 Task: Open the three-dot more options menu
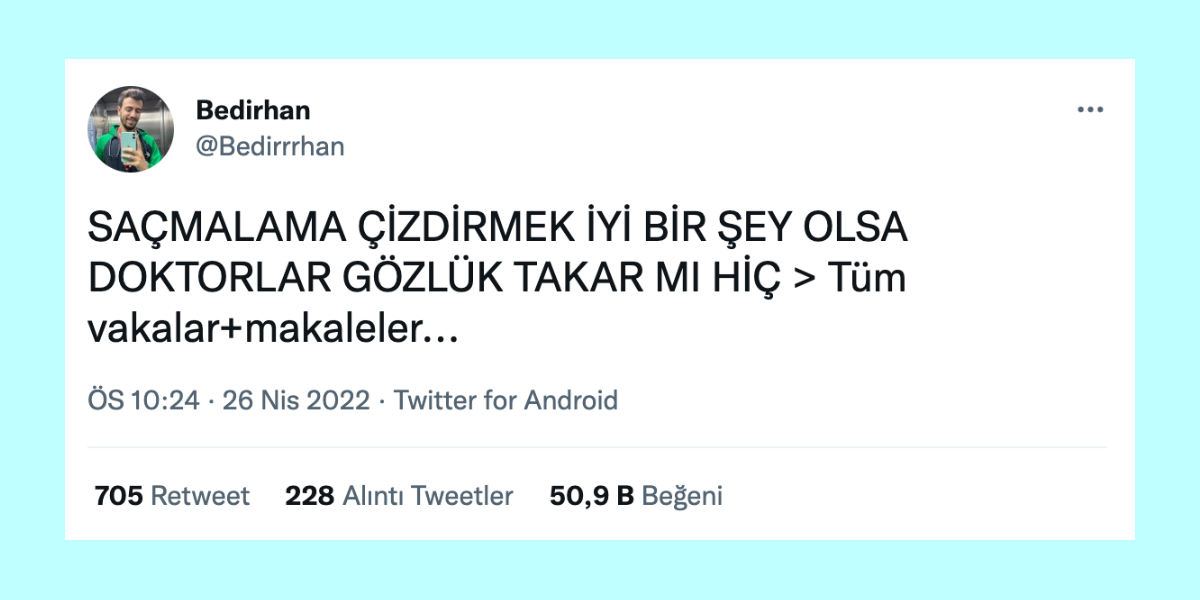click(1089, 110)
